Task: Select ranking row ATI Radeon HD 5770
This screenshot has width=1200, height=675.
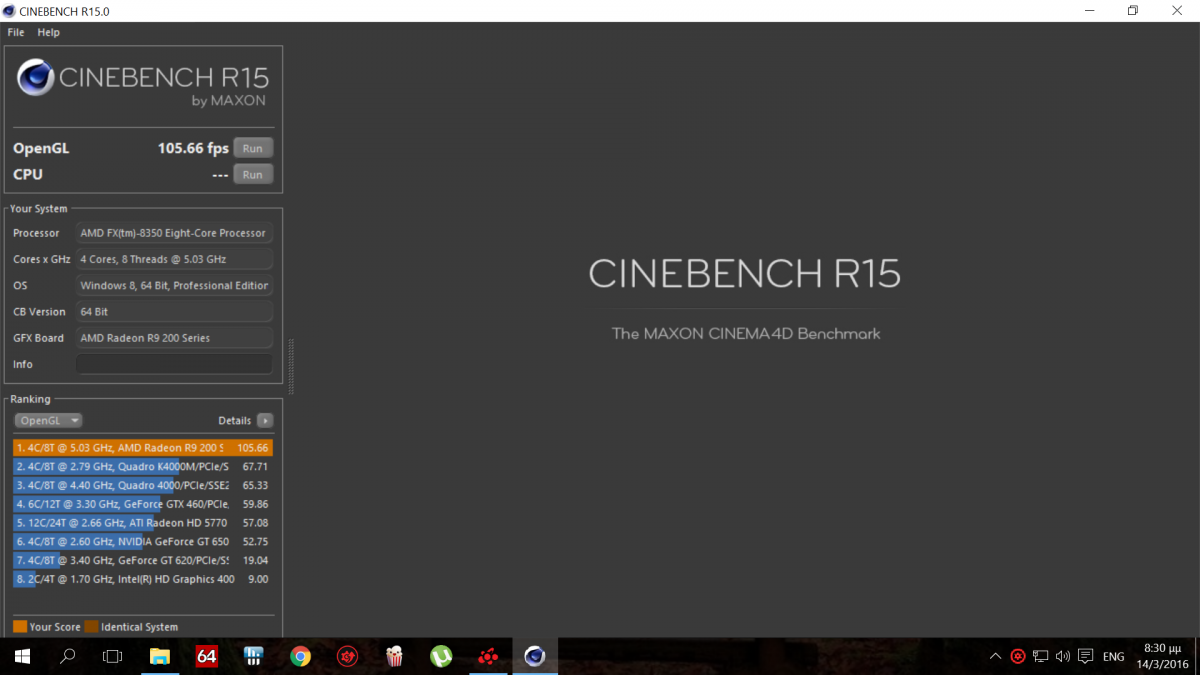Action: 143,523
